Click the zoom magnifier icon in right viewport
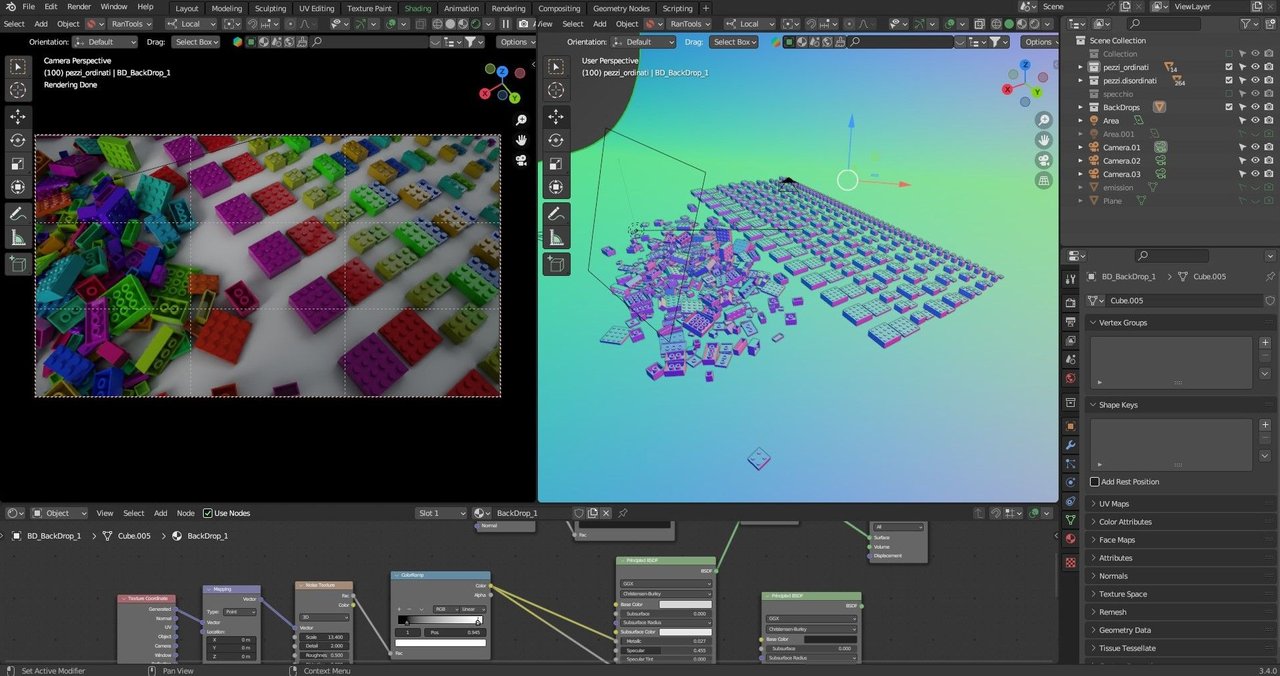 (x=1044, y=120)
